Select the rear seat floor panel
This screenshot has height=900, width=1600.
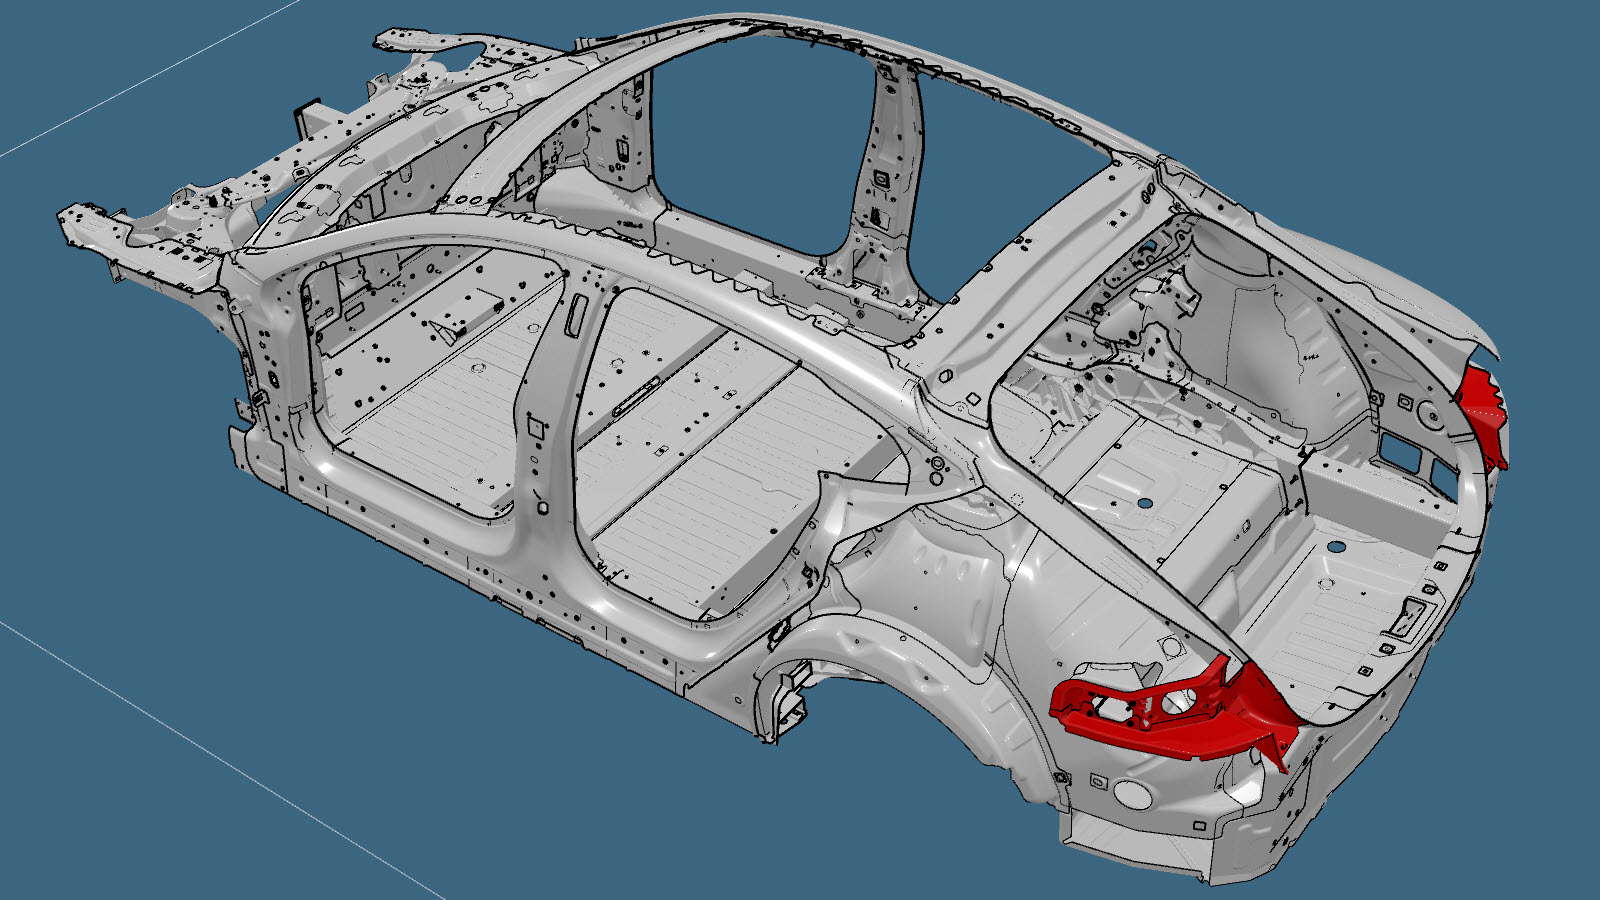(720, 470)
